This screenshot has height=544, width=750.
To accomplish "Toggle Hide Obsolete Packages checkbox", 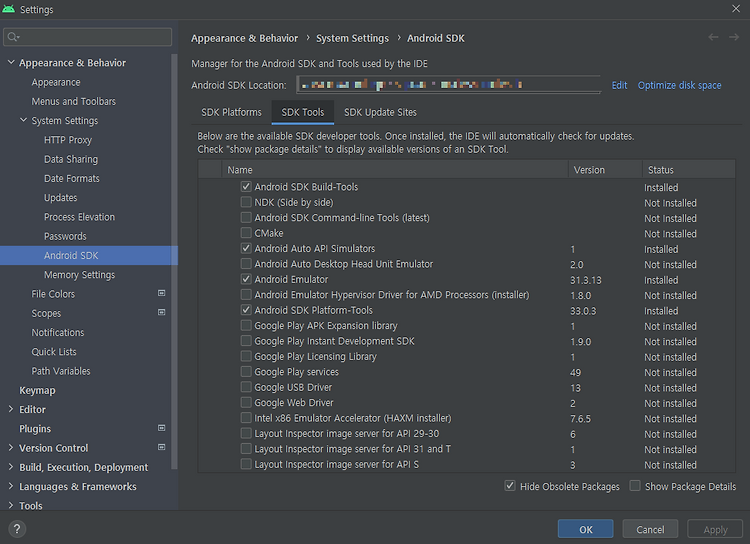I will [x=510, y=486].
